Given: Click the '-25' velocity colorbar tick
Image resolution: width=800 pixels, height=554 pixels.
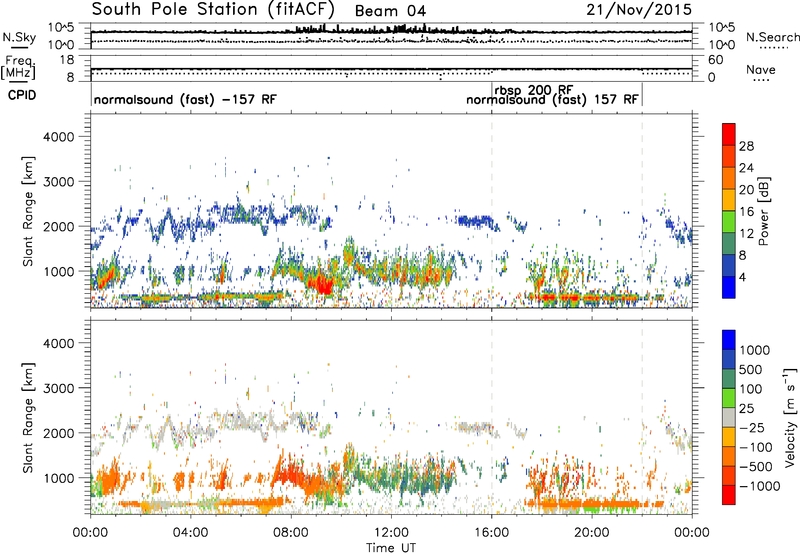Looking at the screenshot, I should click(753, 428).
